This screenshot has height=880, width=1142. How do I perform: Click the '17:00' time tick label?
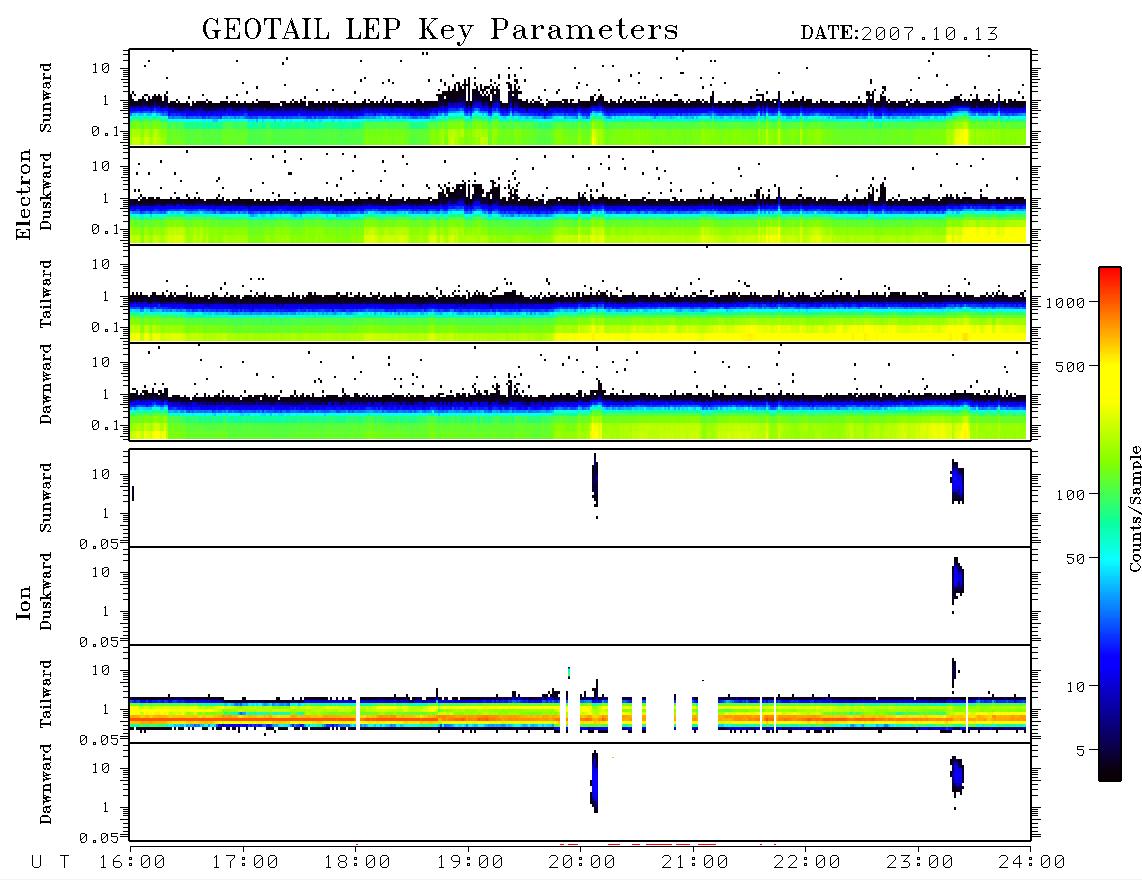tap(245, 863)
